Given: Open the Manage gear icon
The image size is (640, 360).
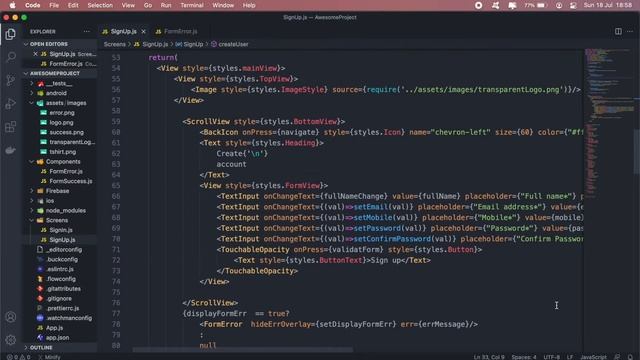Looking at the screenshot, I should (x=11, y=340).
